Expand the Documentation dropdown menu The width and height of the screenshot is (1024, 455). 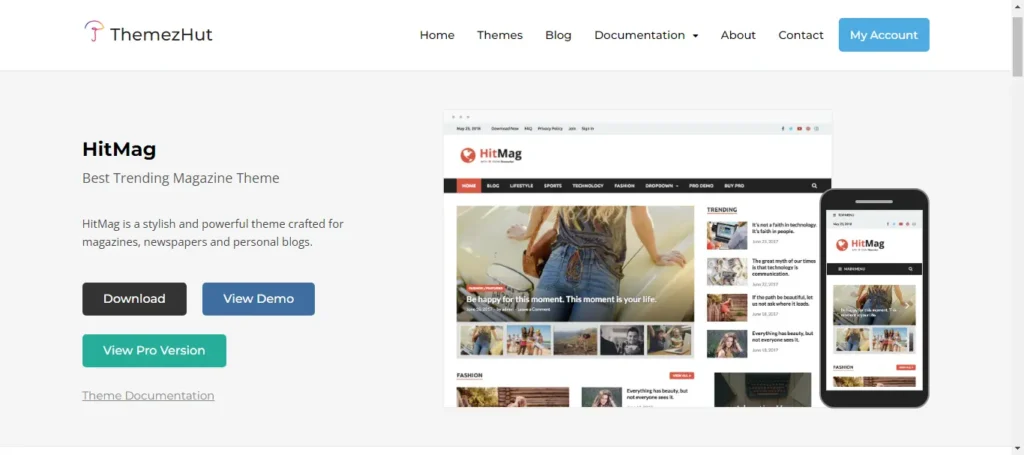[646, 35]
